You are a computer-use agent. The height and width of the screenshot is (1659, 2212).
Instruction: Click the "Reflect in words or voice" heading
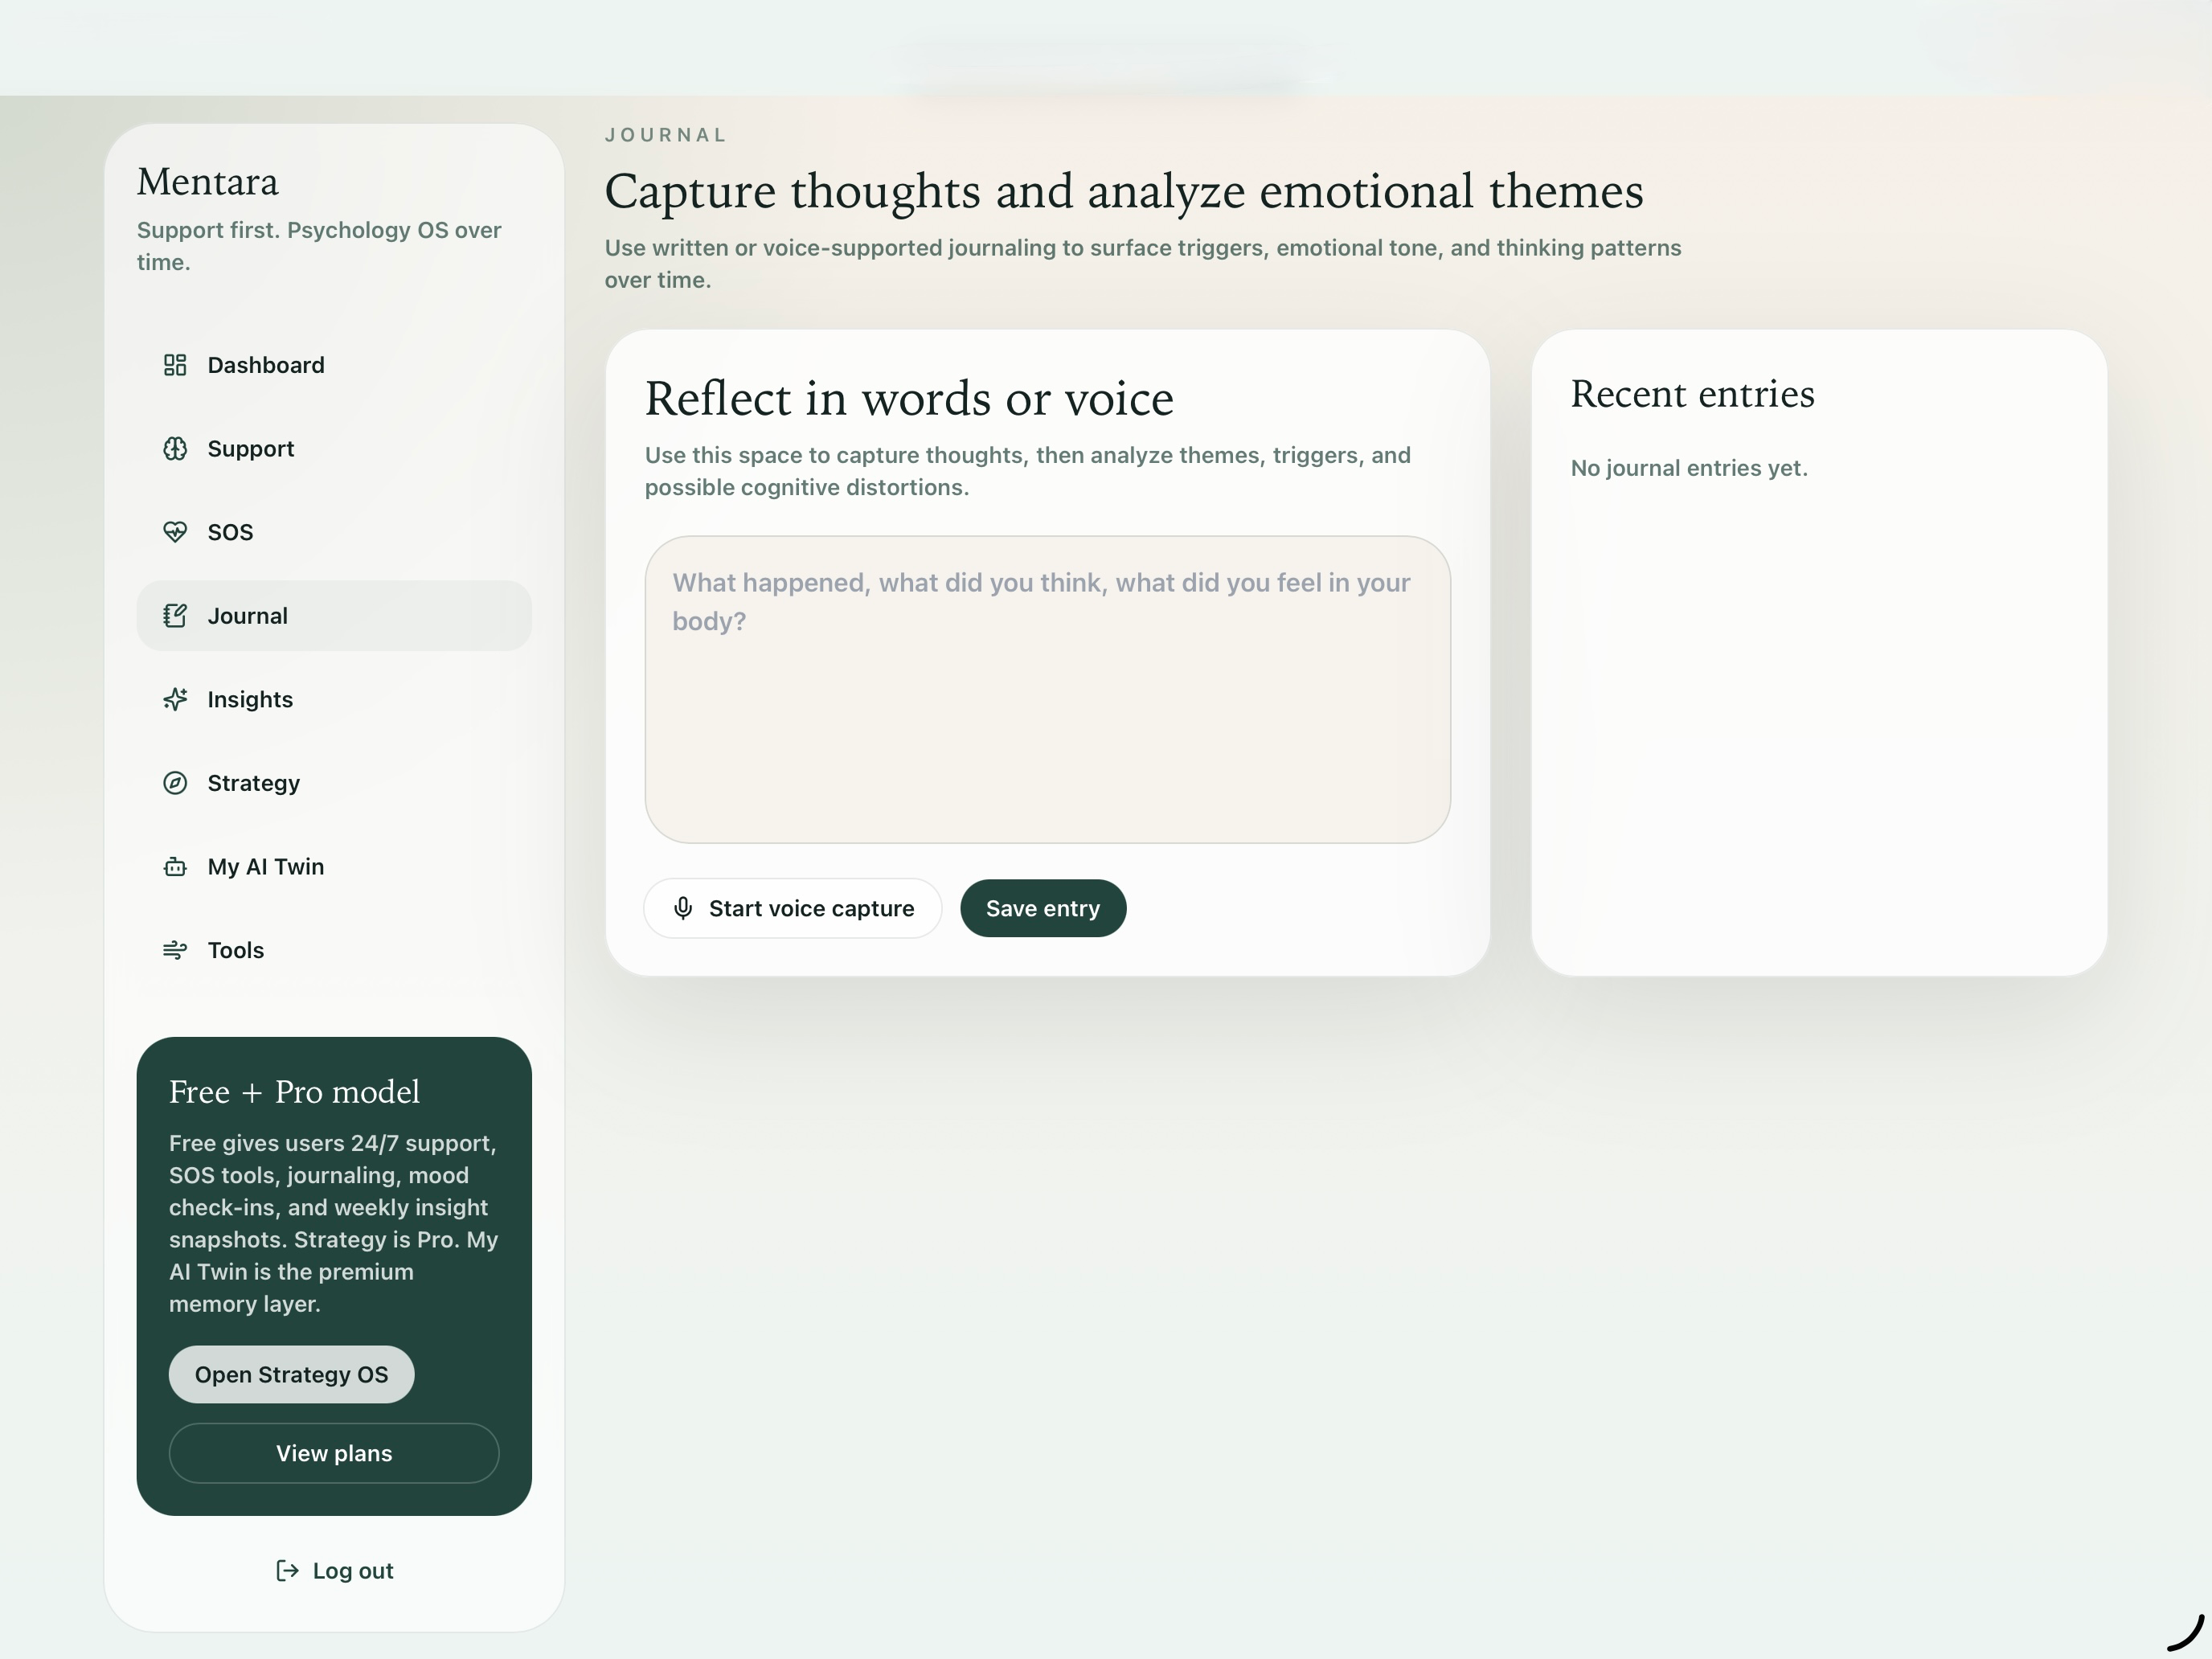pos(909,399)
